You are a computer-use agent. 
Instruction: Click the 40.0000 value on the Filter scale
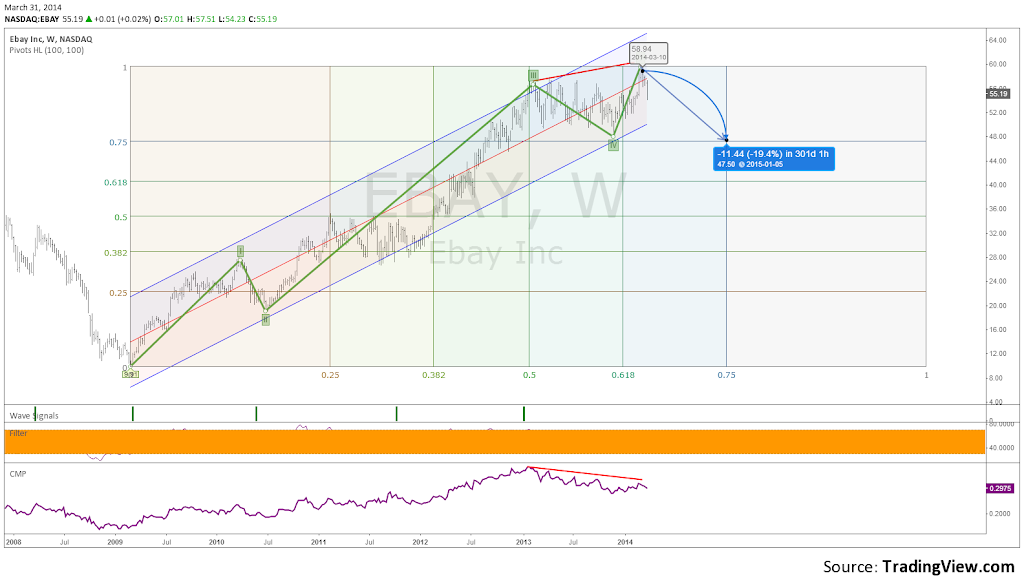coord(999,448)
